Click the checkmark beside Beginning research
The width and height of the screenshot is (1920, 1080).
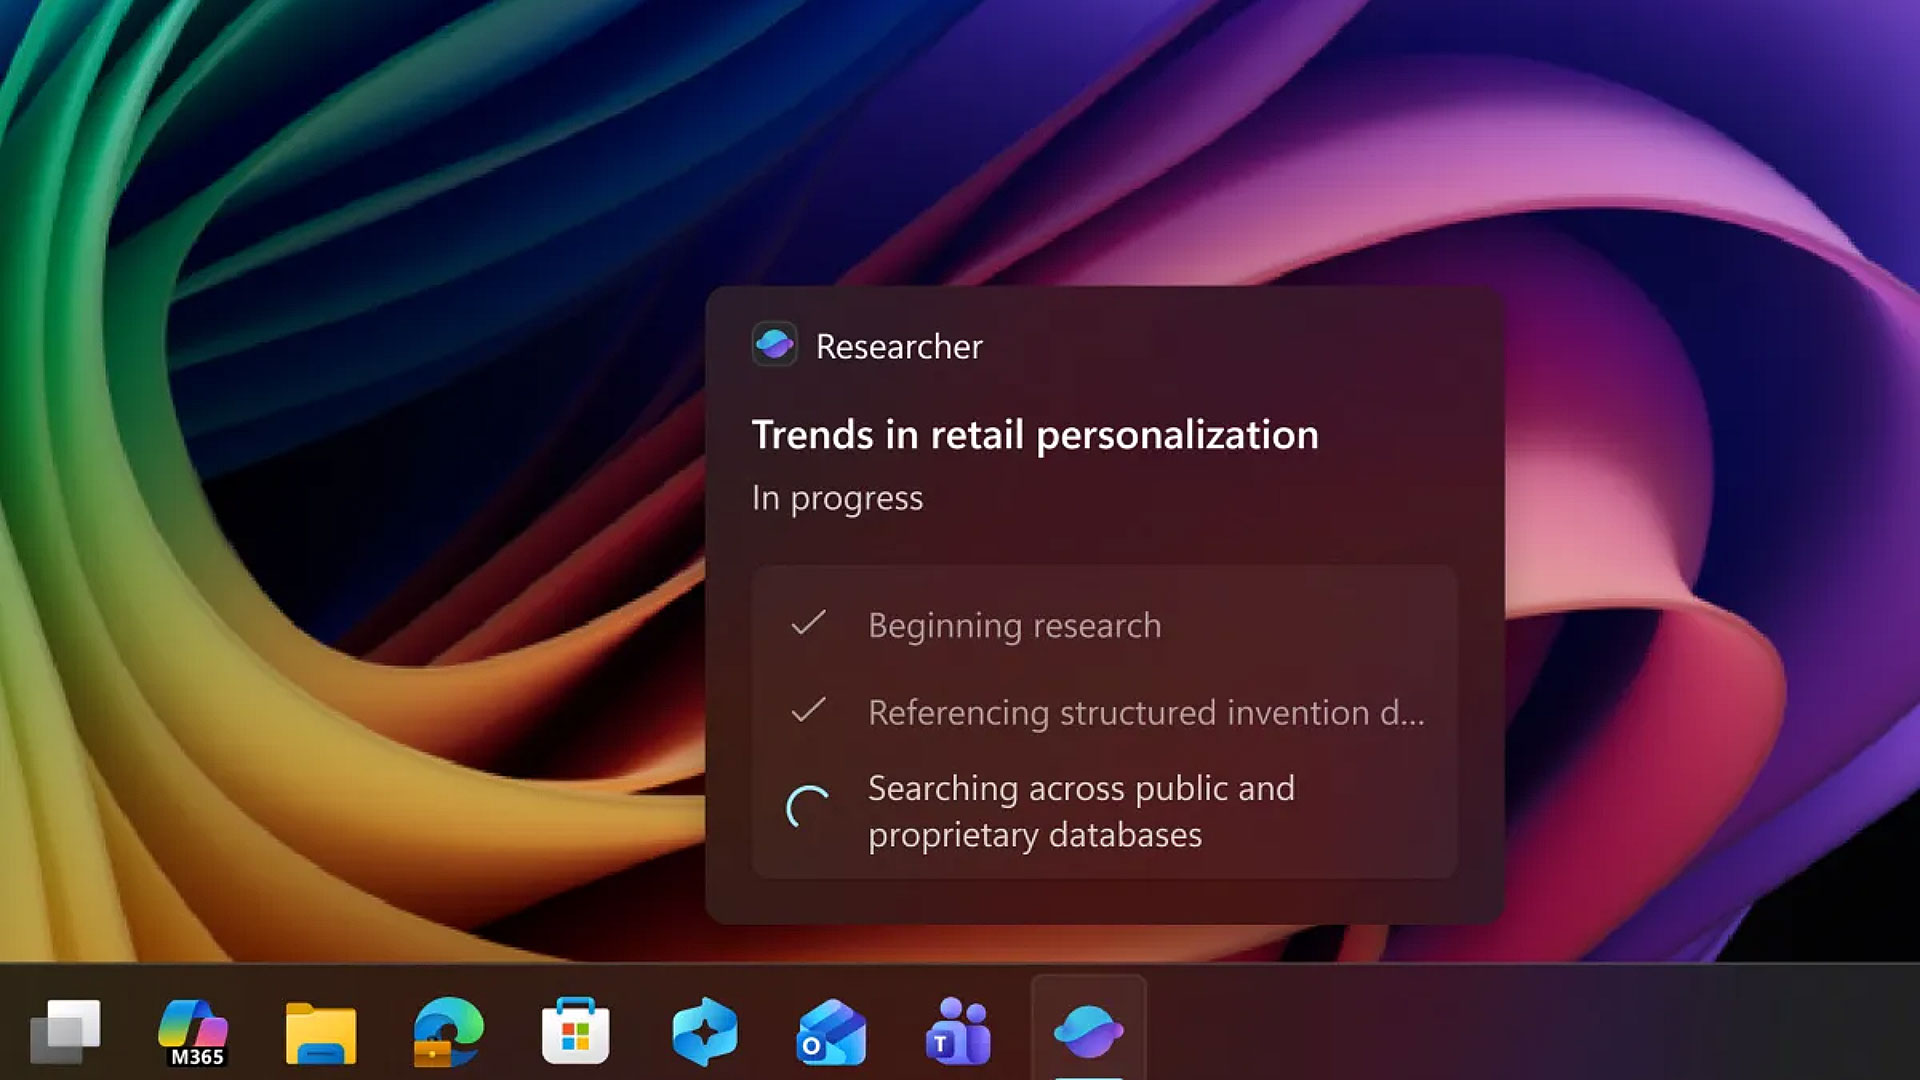point(808,624)
